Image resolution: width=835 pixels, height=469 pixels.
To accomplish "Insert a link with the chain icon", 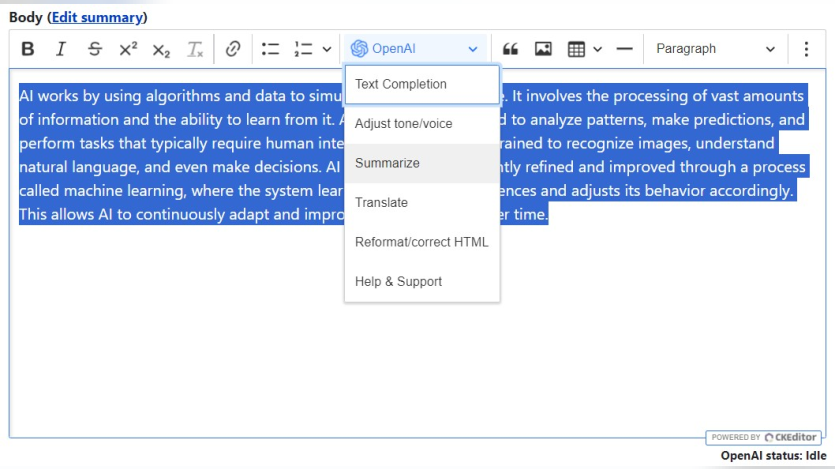I will (233, 49).
